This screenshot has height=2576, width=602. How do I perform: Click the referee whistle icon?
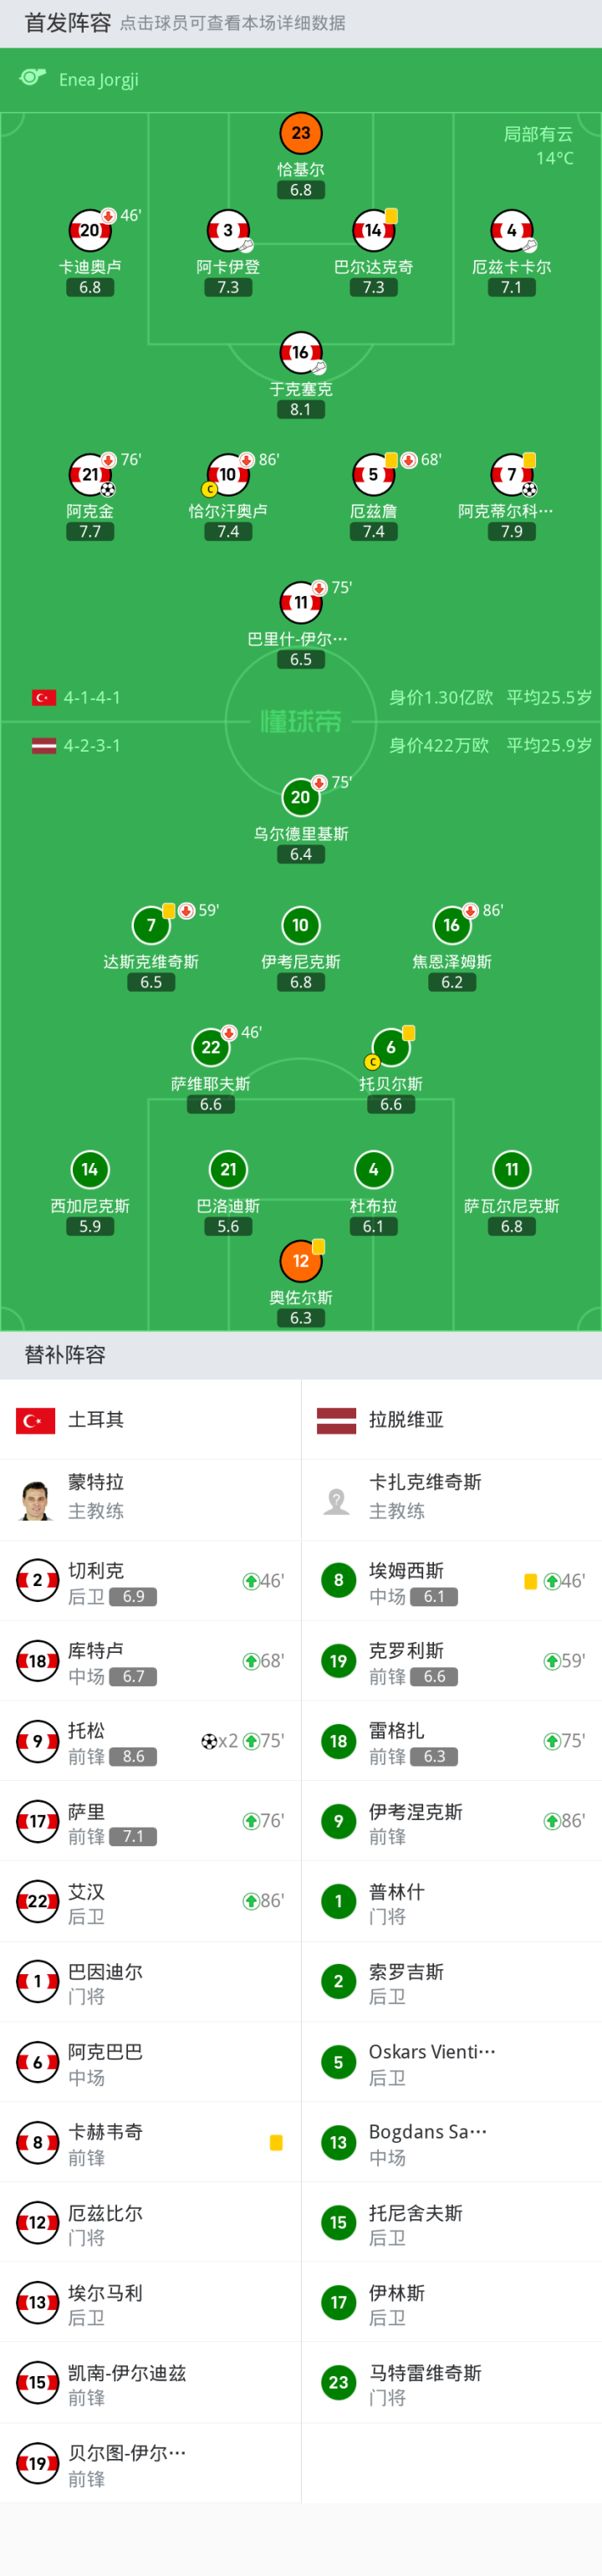point(33,78)
